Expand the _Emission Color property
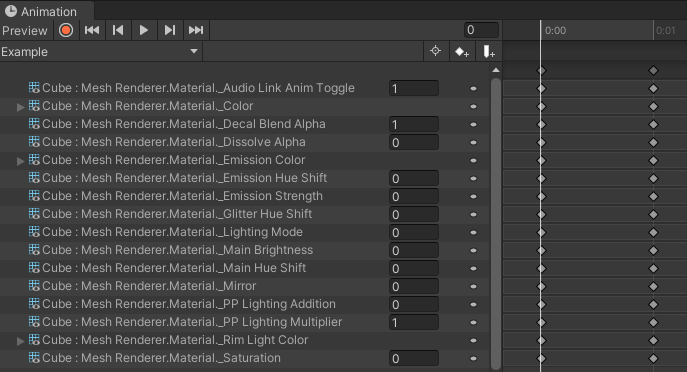This screenshot has height=372, width=687. click(x=20, y=161)
